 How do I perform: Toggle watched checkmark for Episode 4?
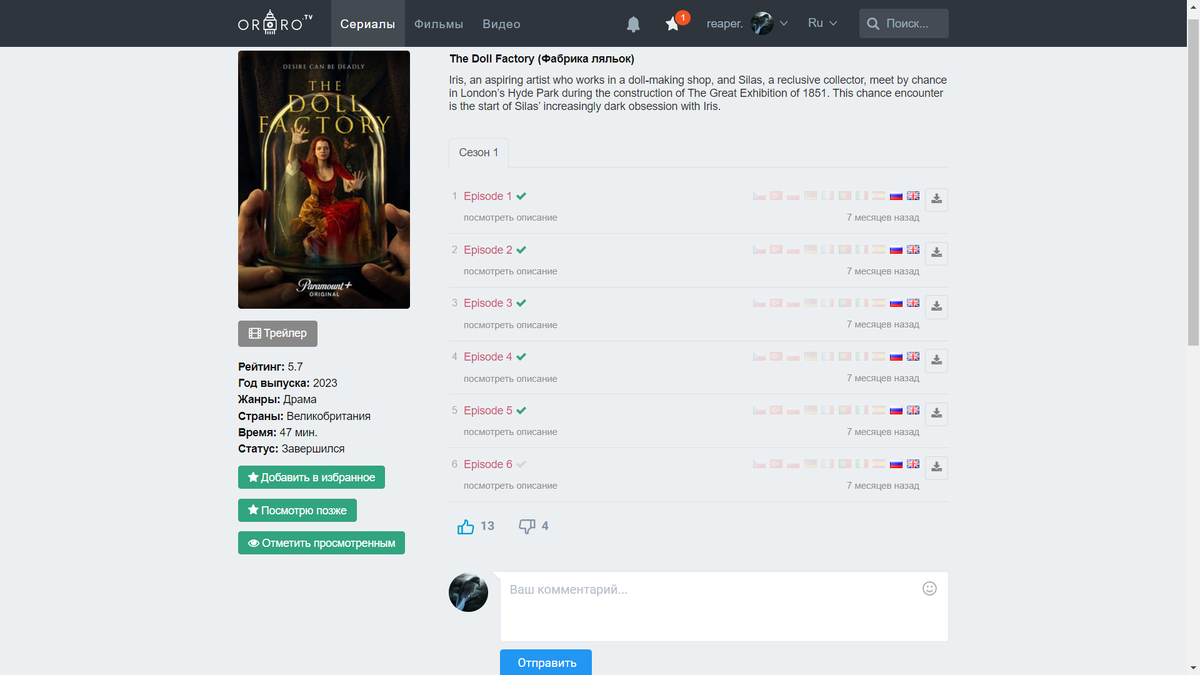521,356
